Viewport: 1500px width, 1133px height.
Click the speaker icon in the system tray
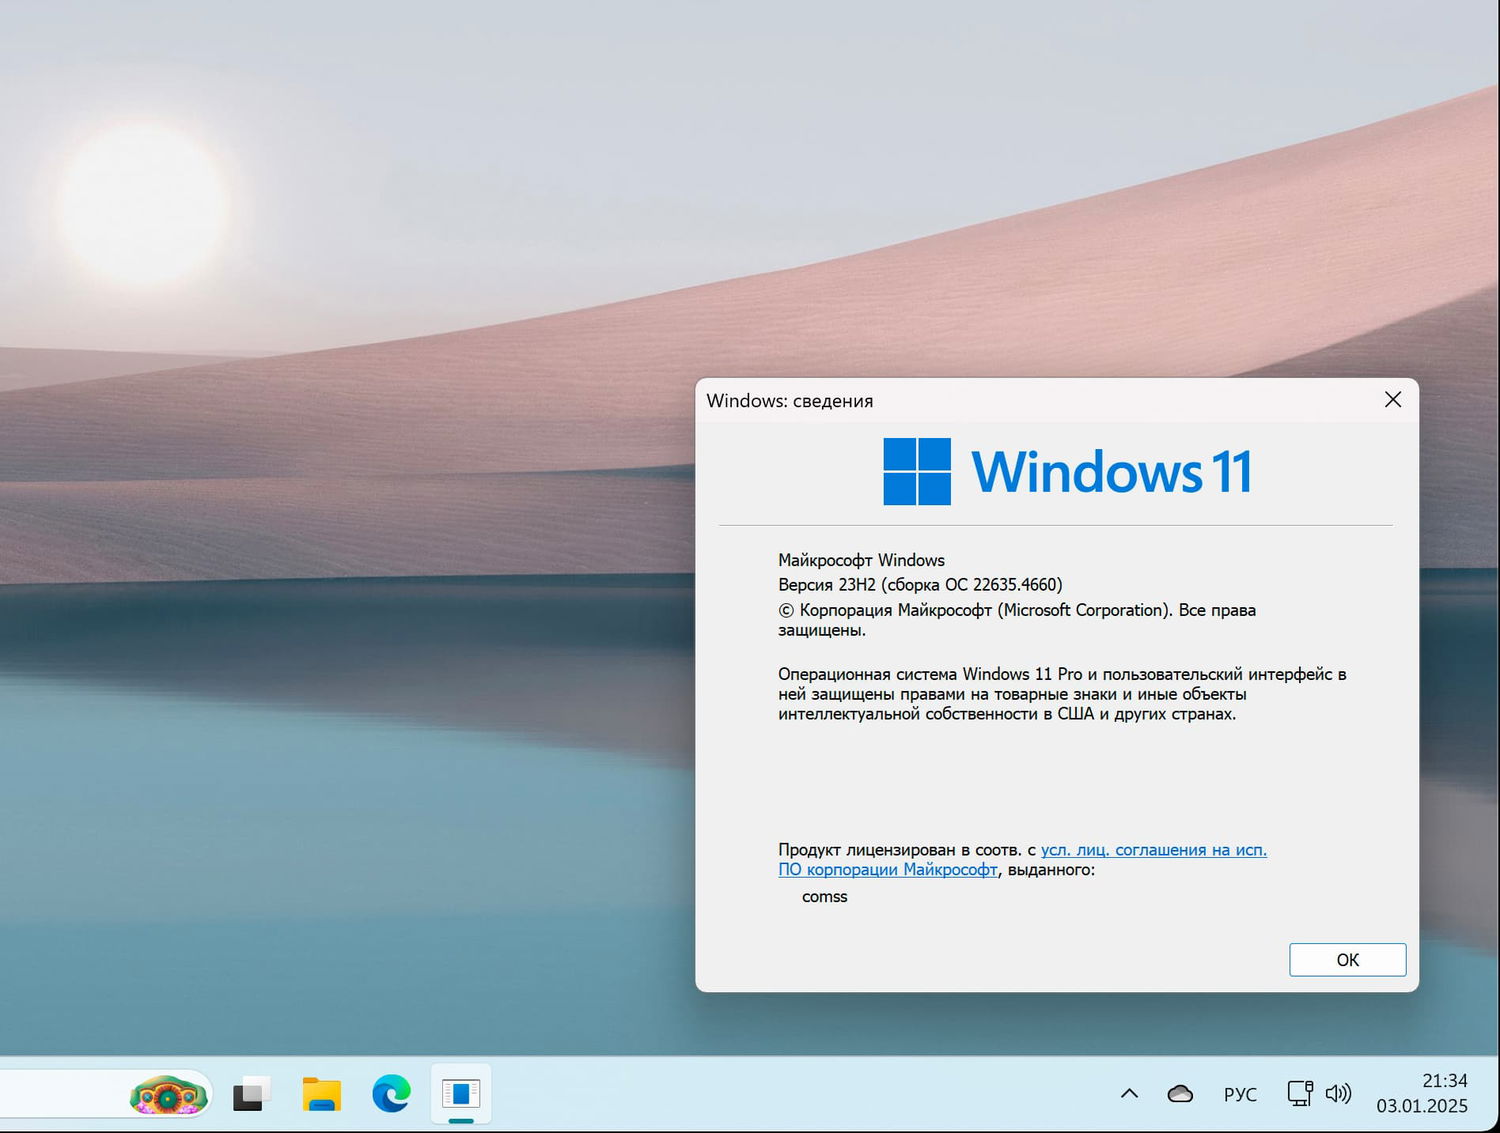1340,1093
